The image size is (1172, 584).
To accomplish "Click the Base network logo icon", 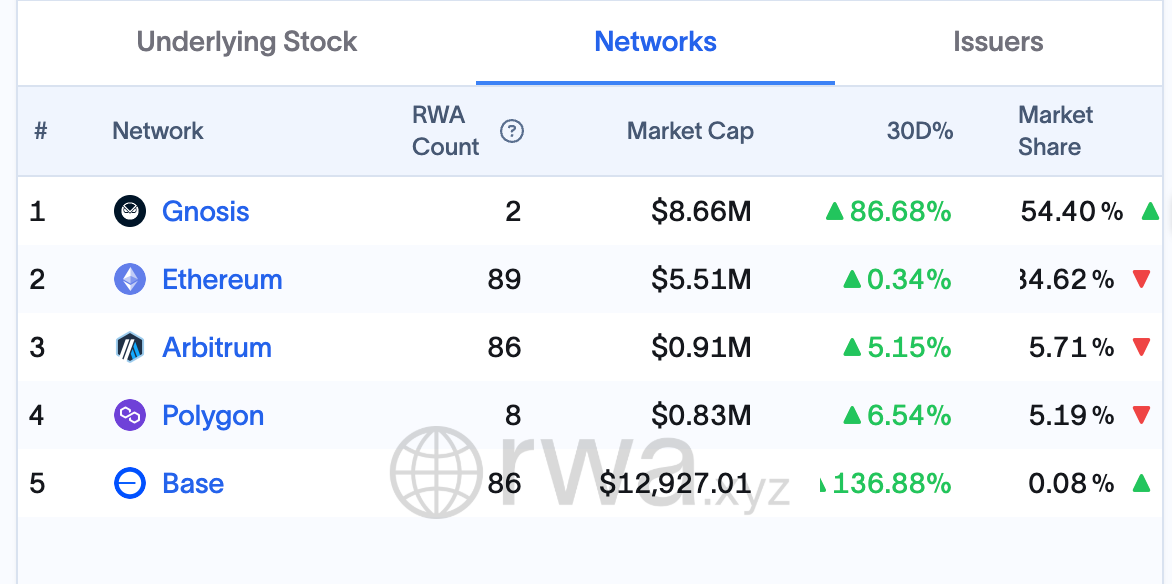I will [129, 483].
